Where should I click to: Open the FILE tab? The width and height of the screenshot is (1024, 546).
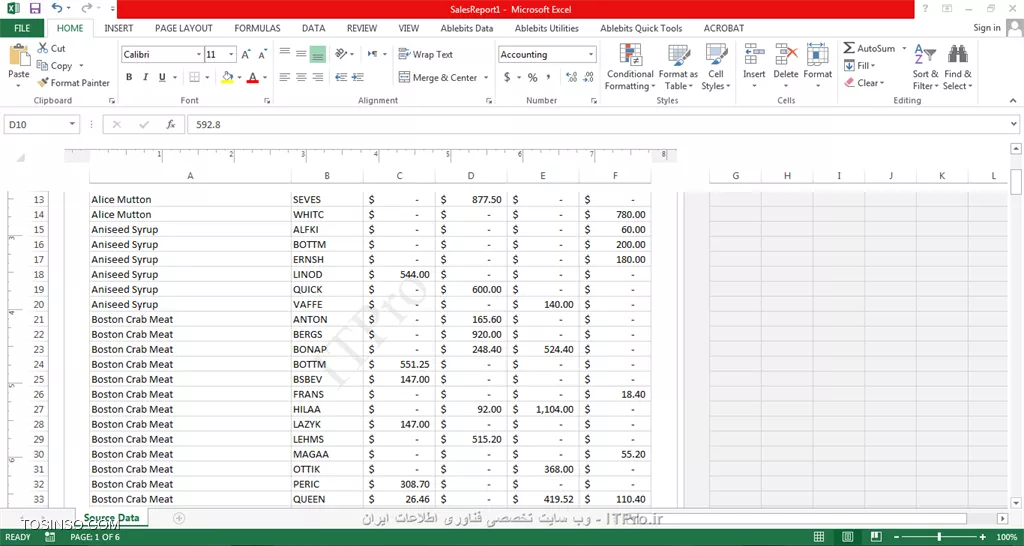pos(22,28)
